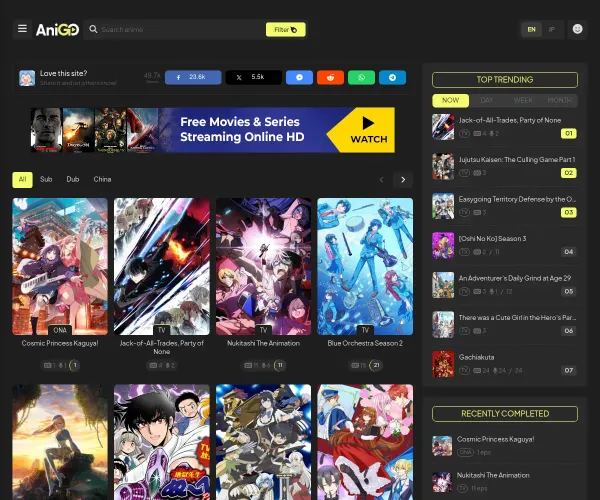The image size is (600, 500).
Task: Open An Adventurer's Daily Grind at Age 29
Action: [505, 285]
